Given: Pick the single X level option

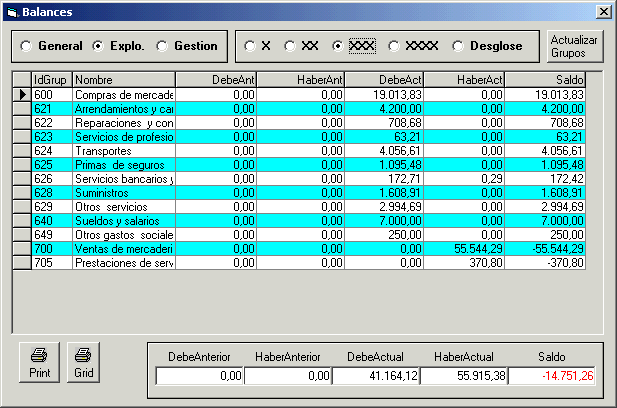Looking at the screenshot, I should click(250, 46).
